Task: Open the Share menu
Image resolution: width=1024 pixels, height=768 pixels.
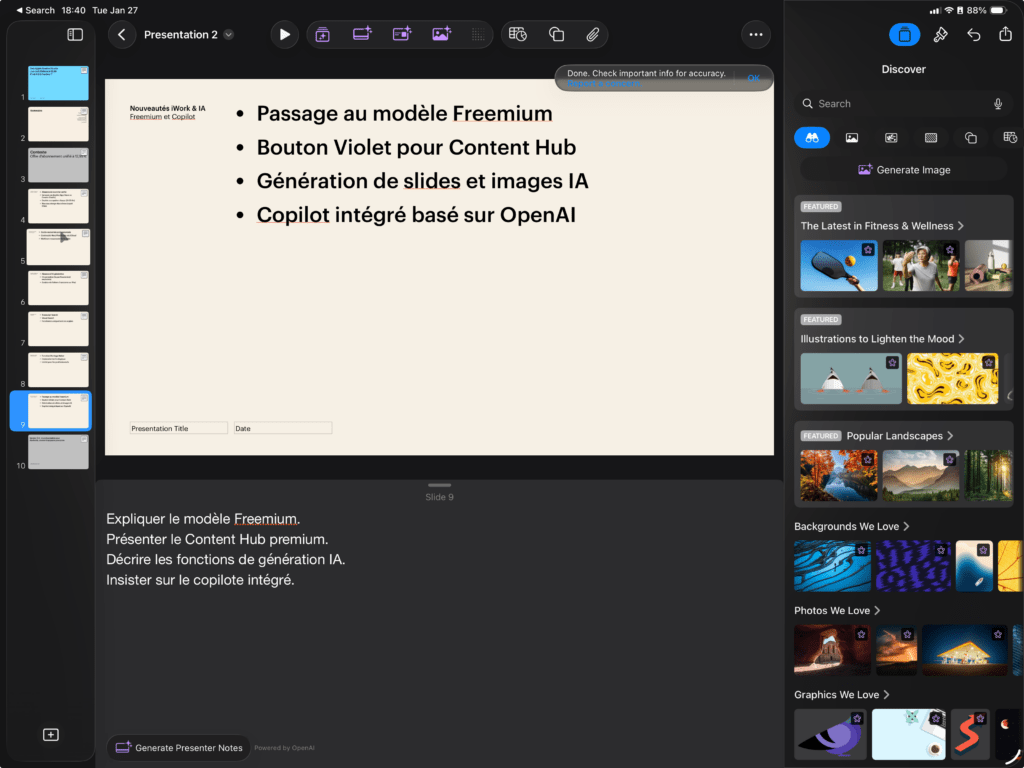Action: [x=1005, y=34]
